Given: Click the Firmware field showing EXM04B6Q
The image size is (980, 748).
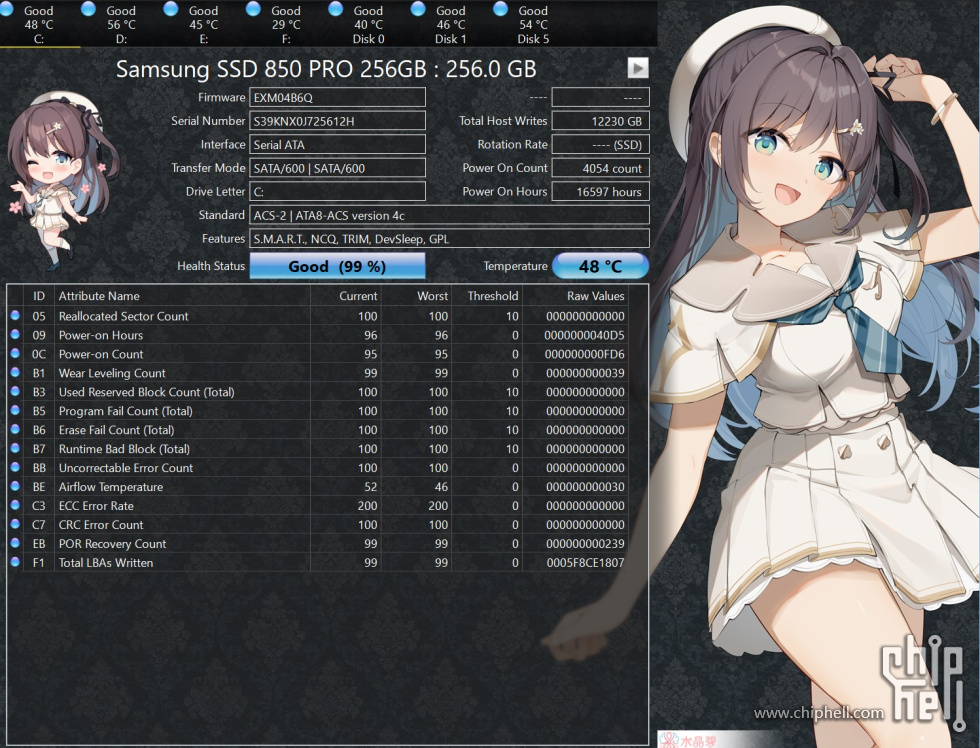Looking at the screenshot, I should click(338, 97).
